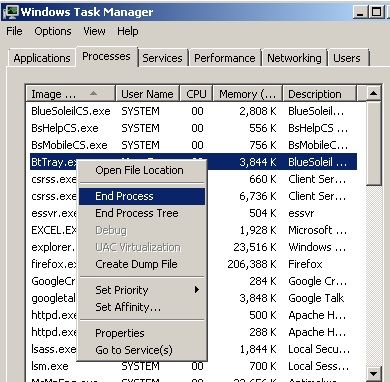Select the BsHelpCS.exe process row
The image size is (390, 382).
coord(193,128)
